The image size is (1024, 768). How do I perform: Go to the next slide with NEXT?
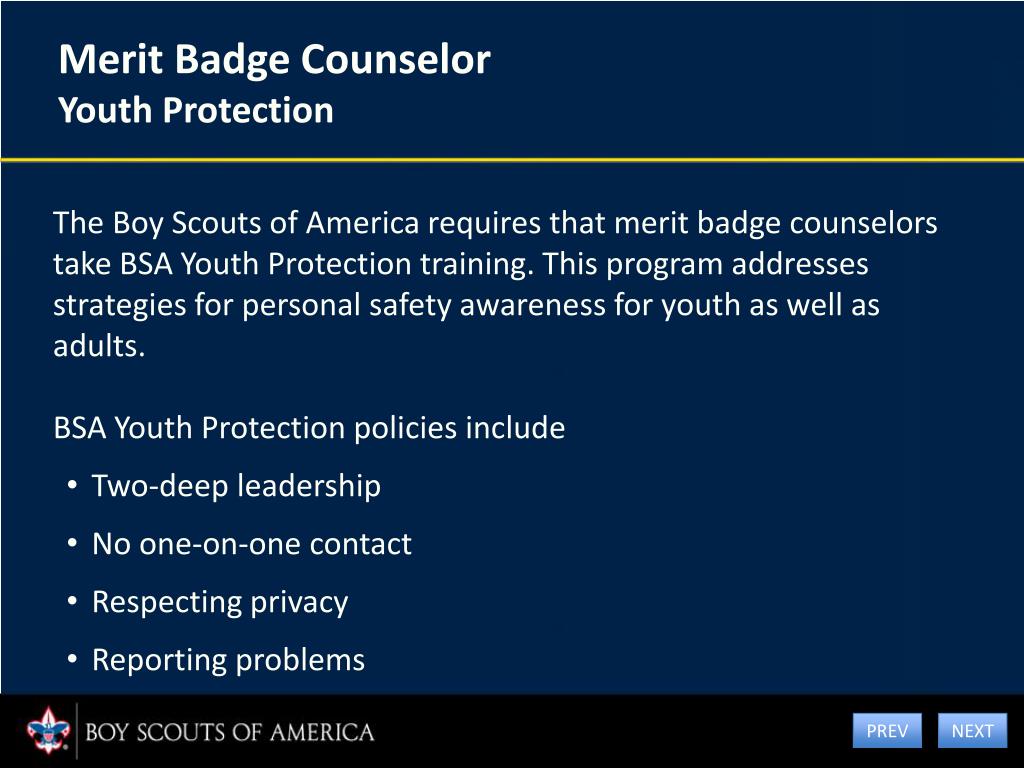click(972, 730)
